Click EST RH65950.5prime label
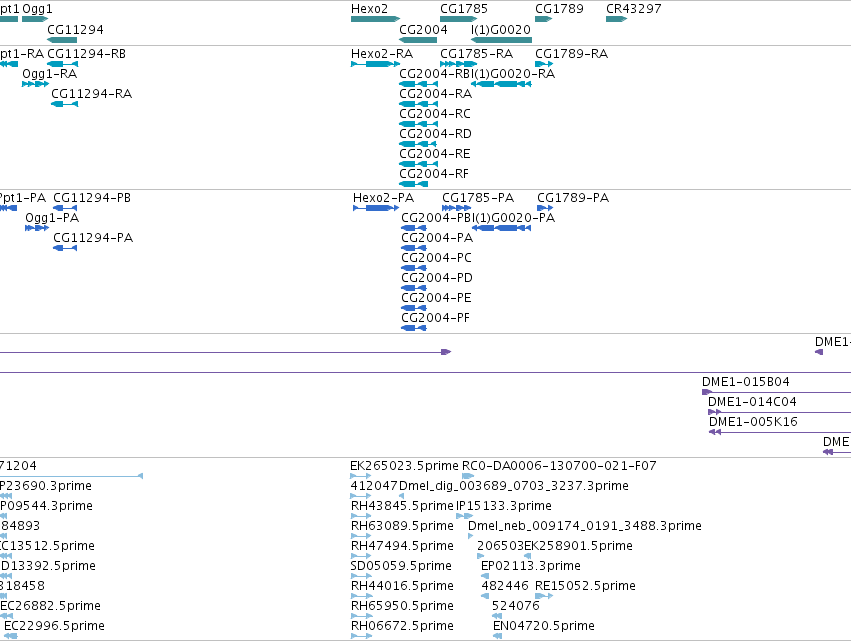The height and width of the screenshot is (641, 851). click(402, 607)
